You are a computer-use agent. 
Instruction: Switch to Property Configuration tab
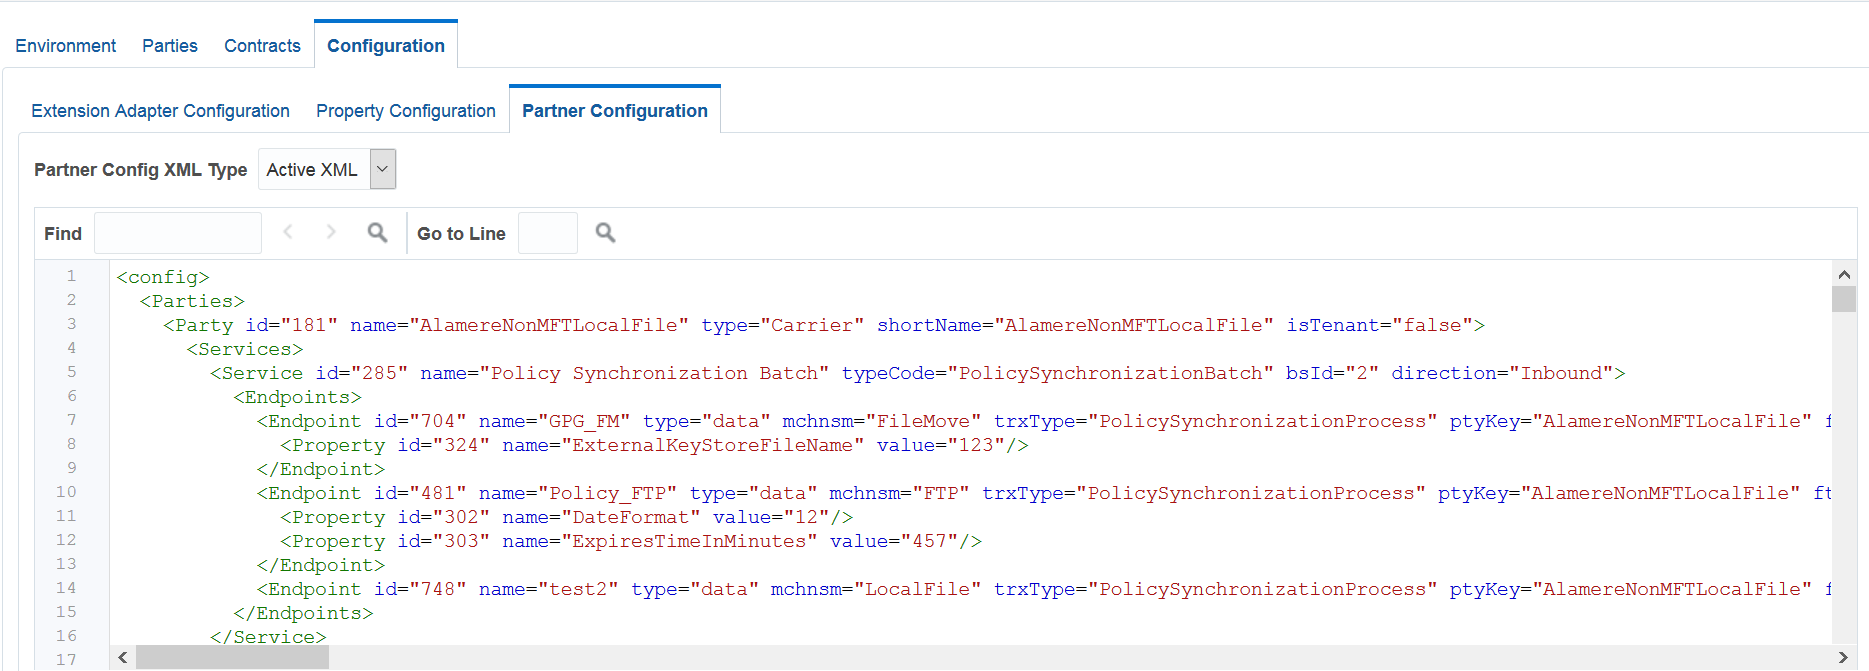[405, 110]
